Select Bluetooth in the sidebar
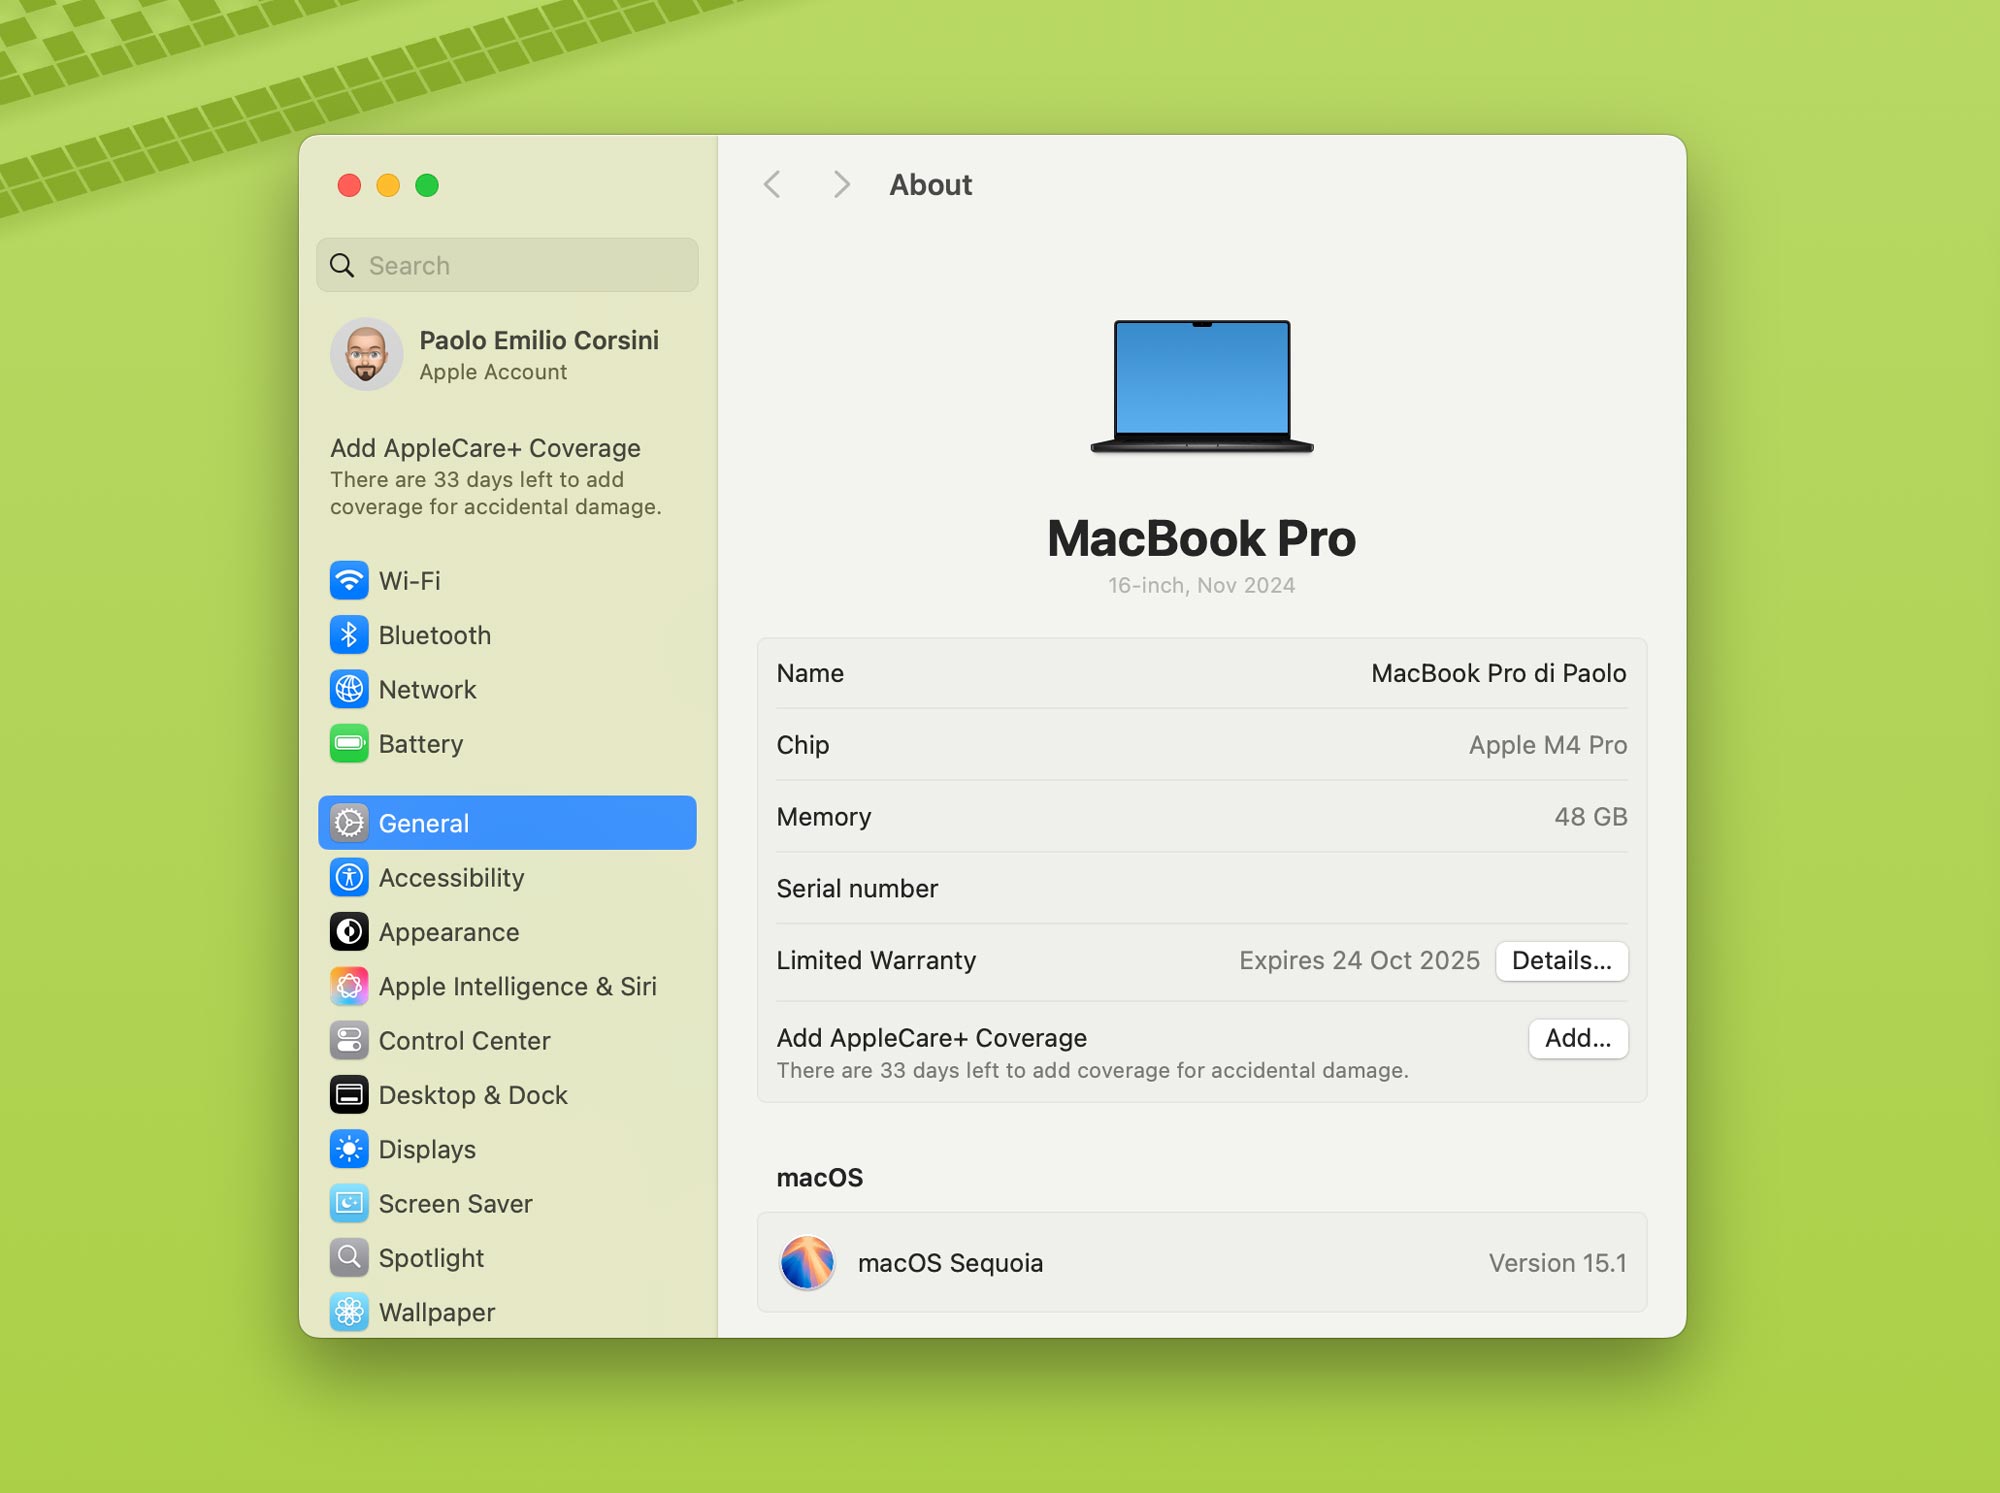2000x1493 pixels. (x=507, y=635)
